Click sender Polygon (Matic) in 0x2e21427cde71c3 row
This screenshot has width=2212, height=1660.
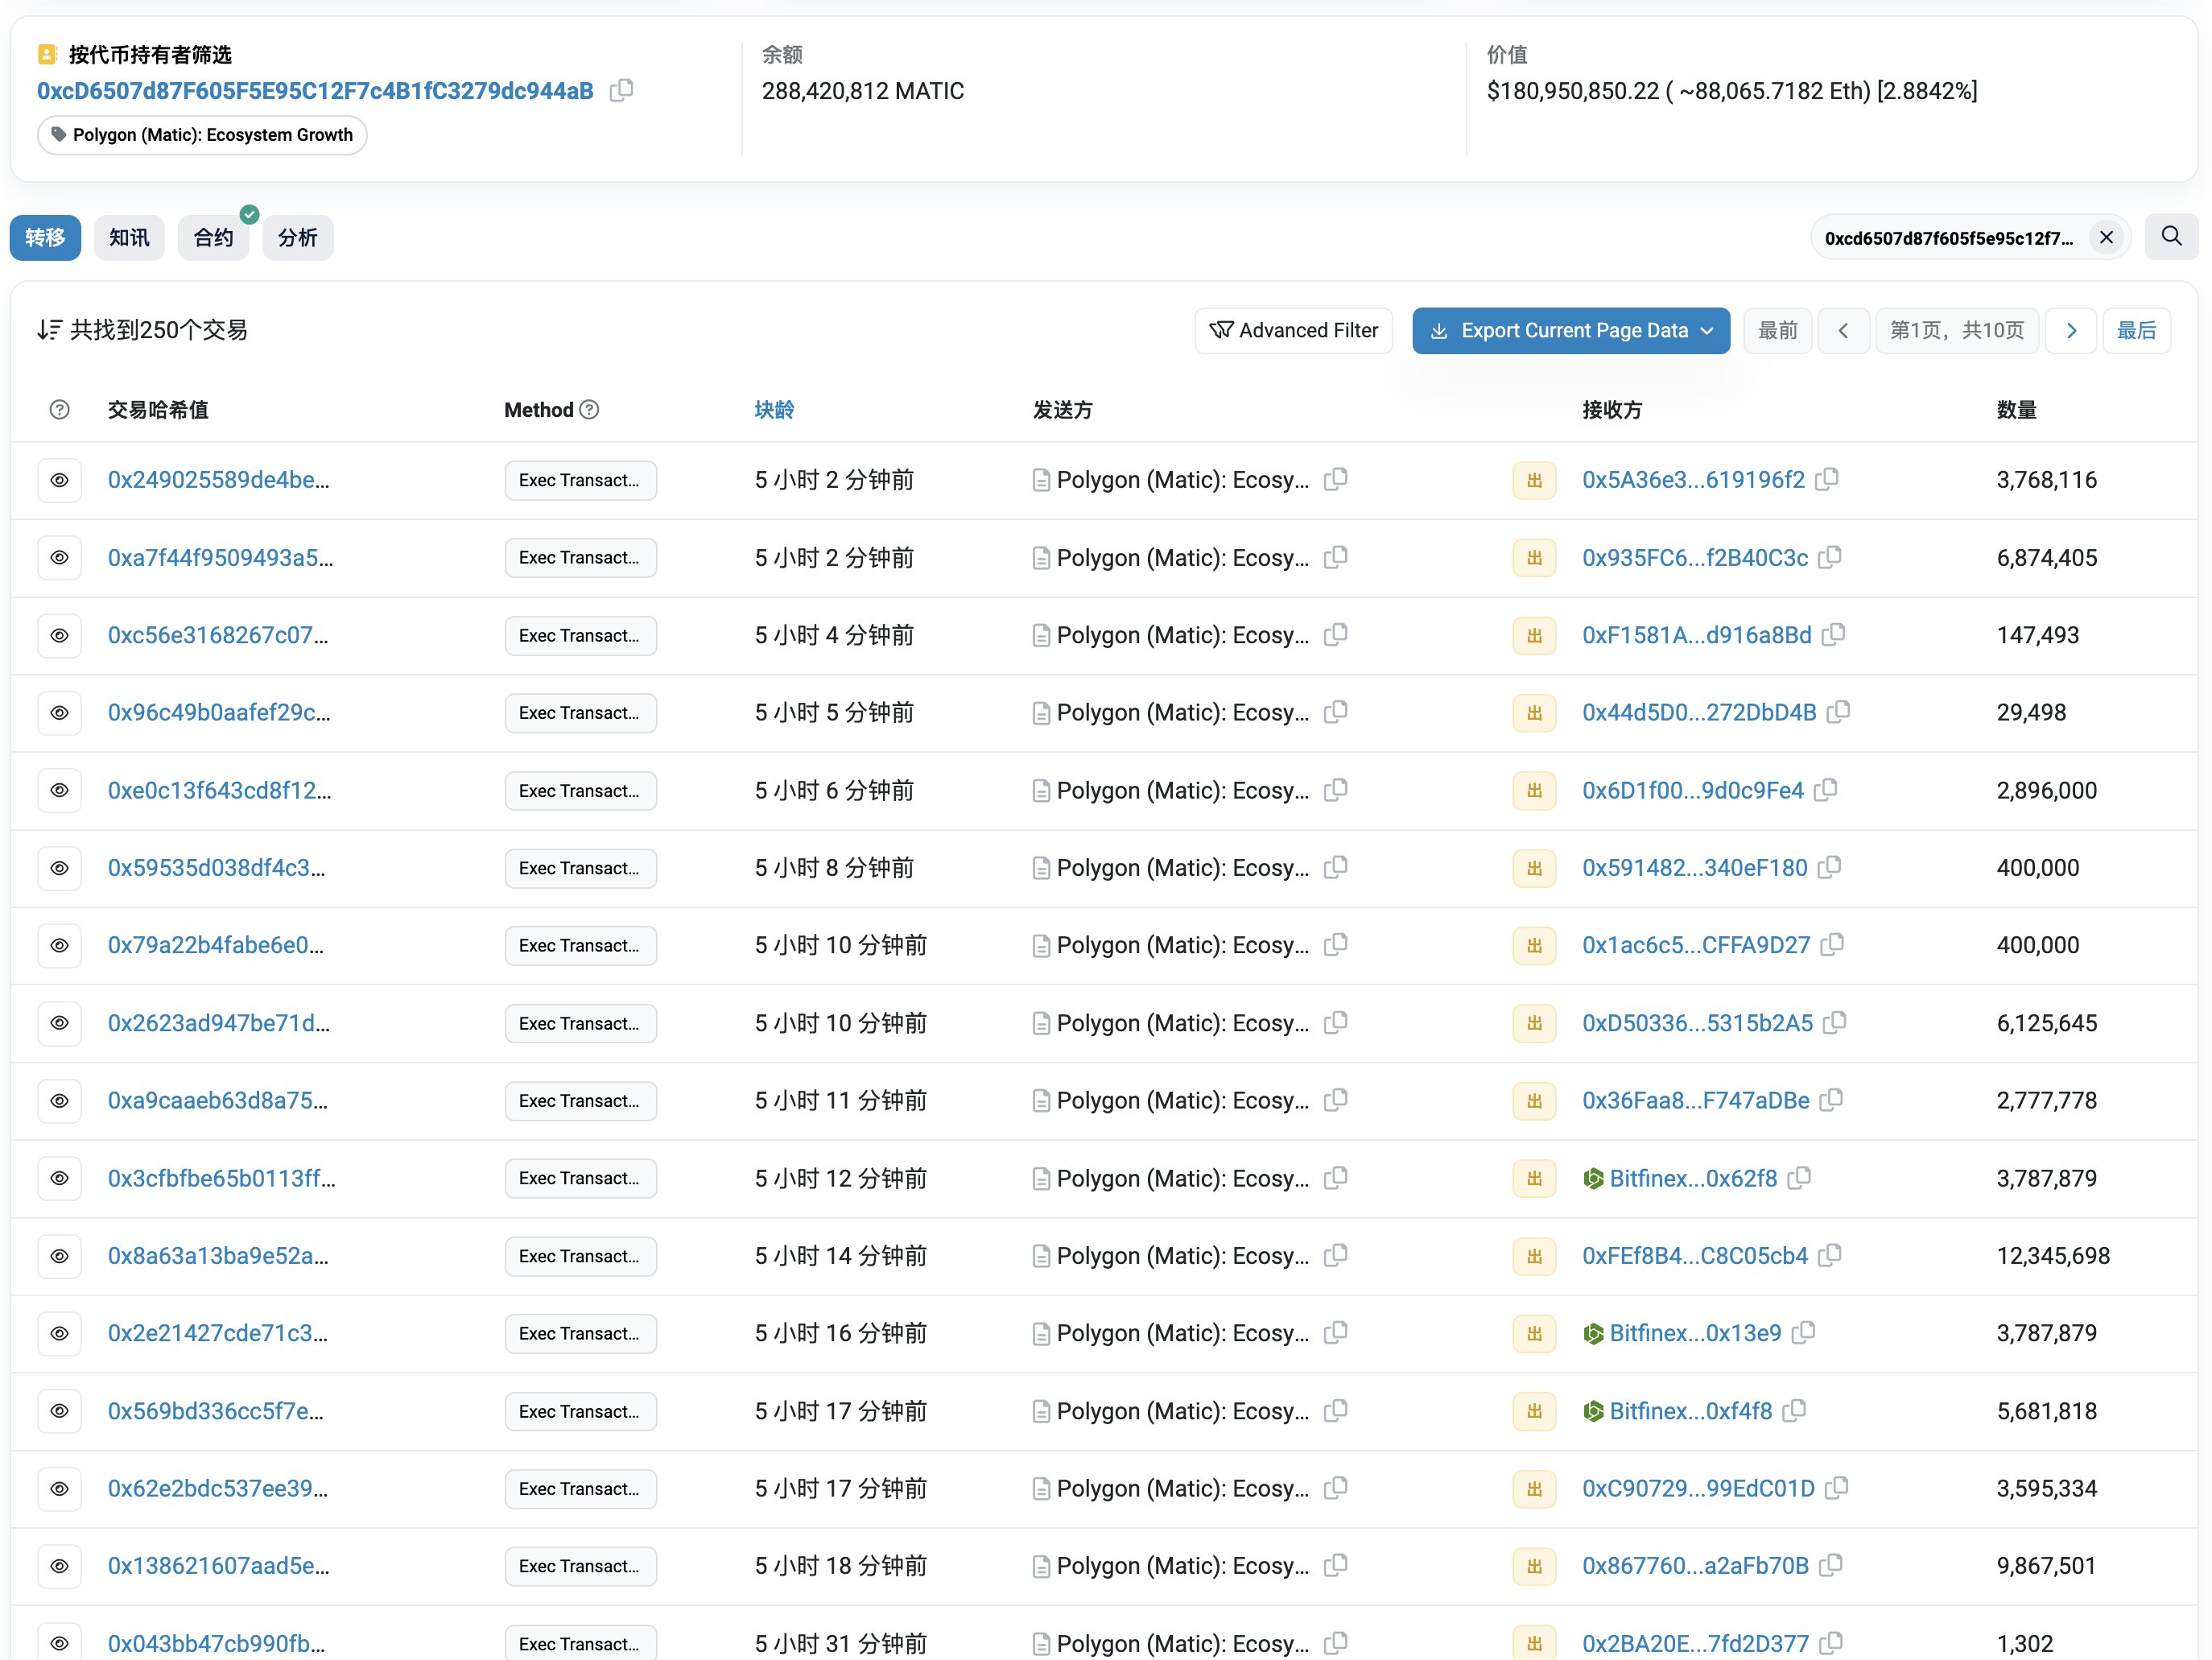tap(1182, 1333)
